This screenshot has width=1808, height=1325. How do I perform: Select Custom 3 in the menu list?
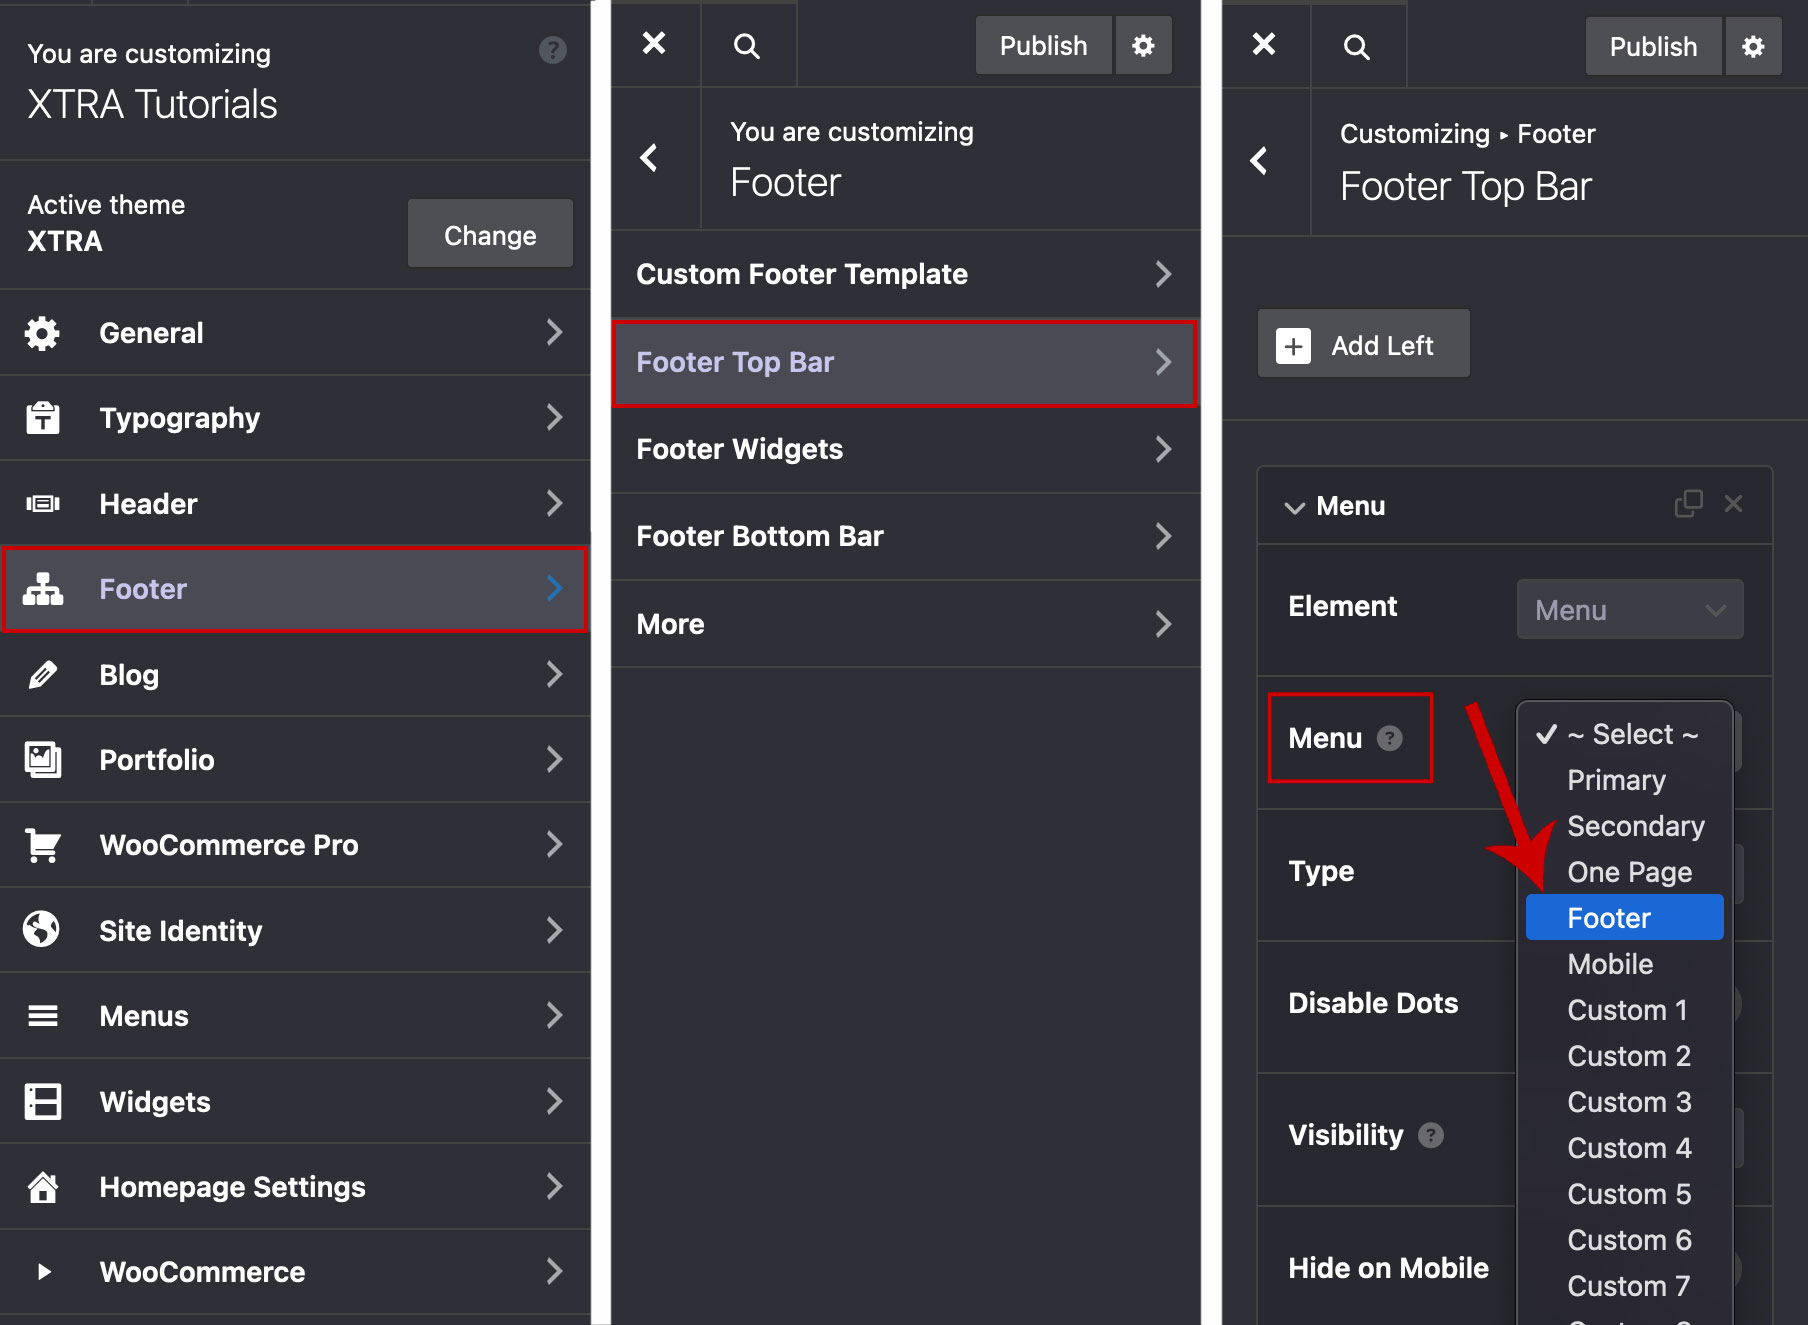click(1628, 1102)
